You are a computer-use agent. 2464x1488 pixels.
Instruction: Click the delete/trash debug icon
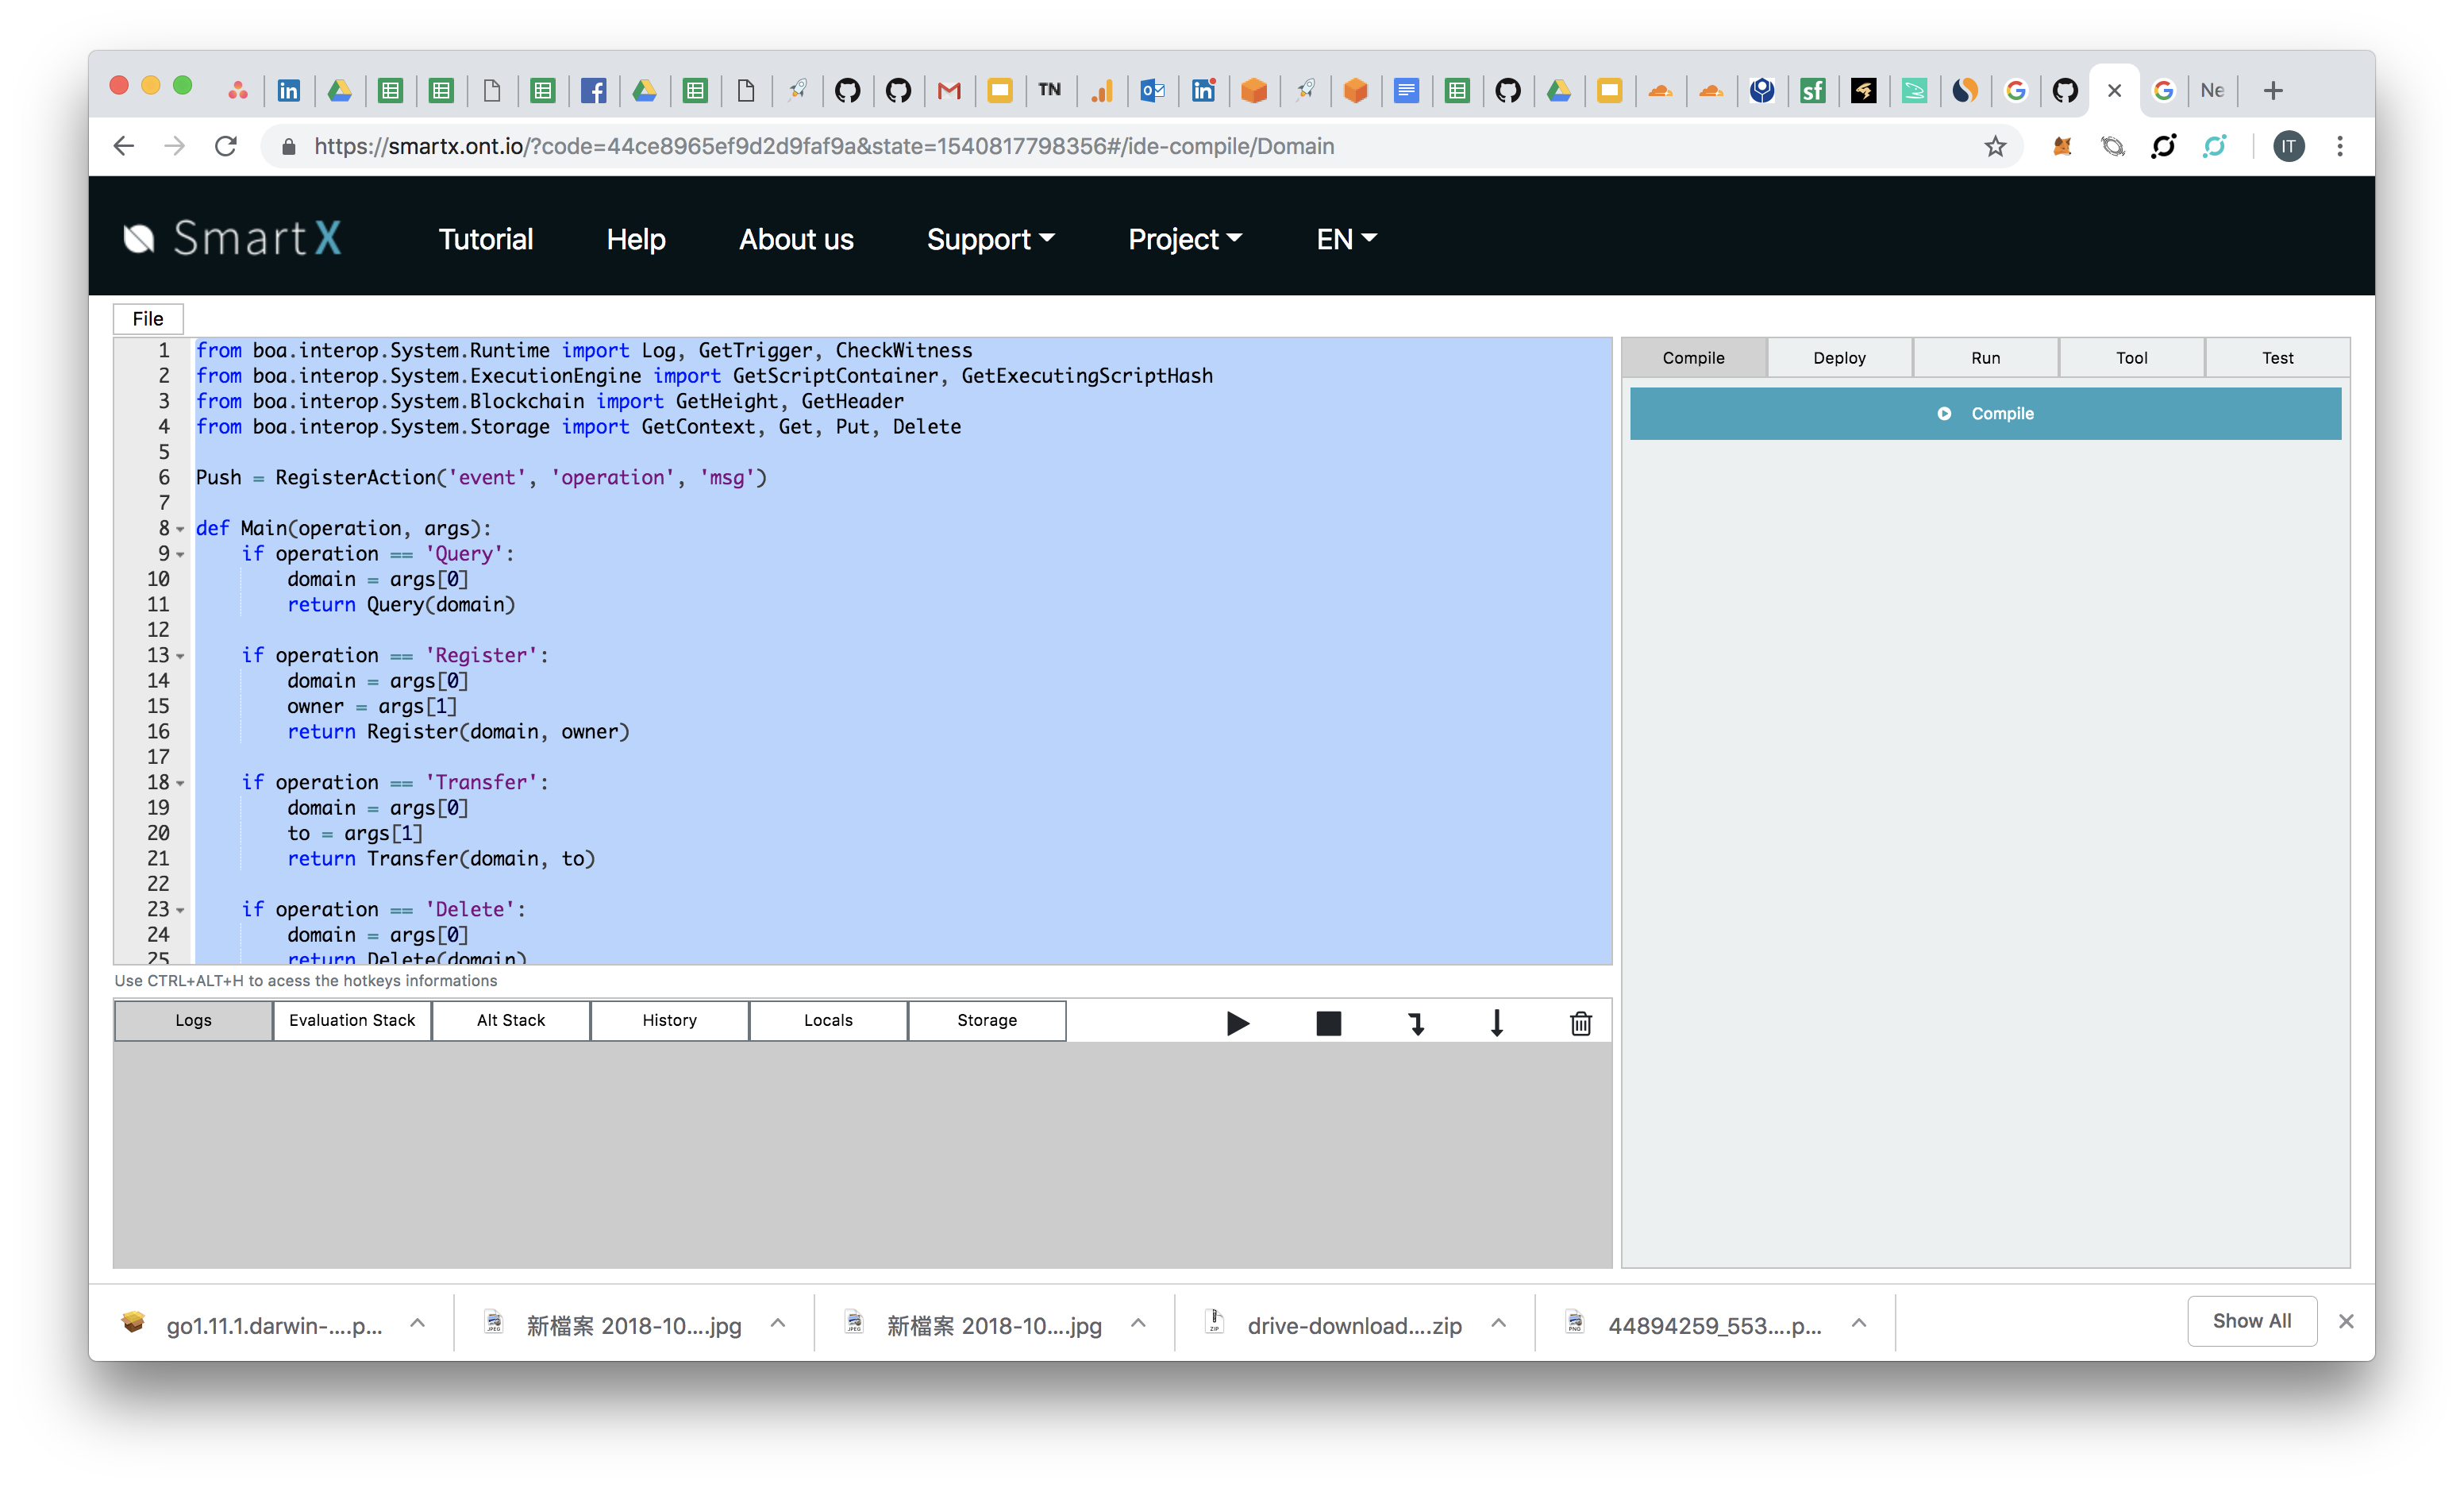pos(1580,1023)
